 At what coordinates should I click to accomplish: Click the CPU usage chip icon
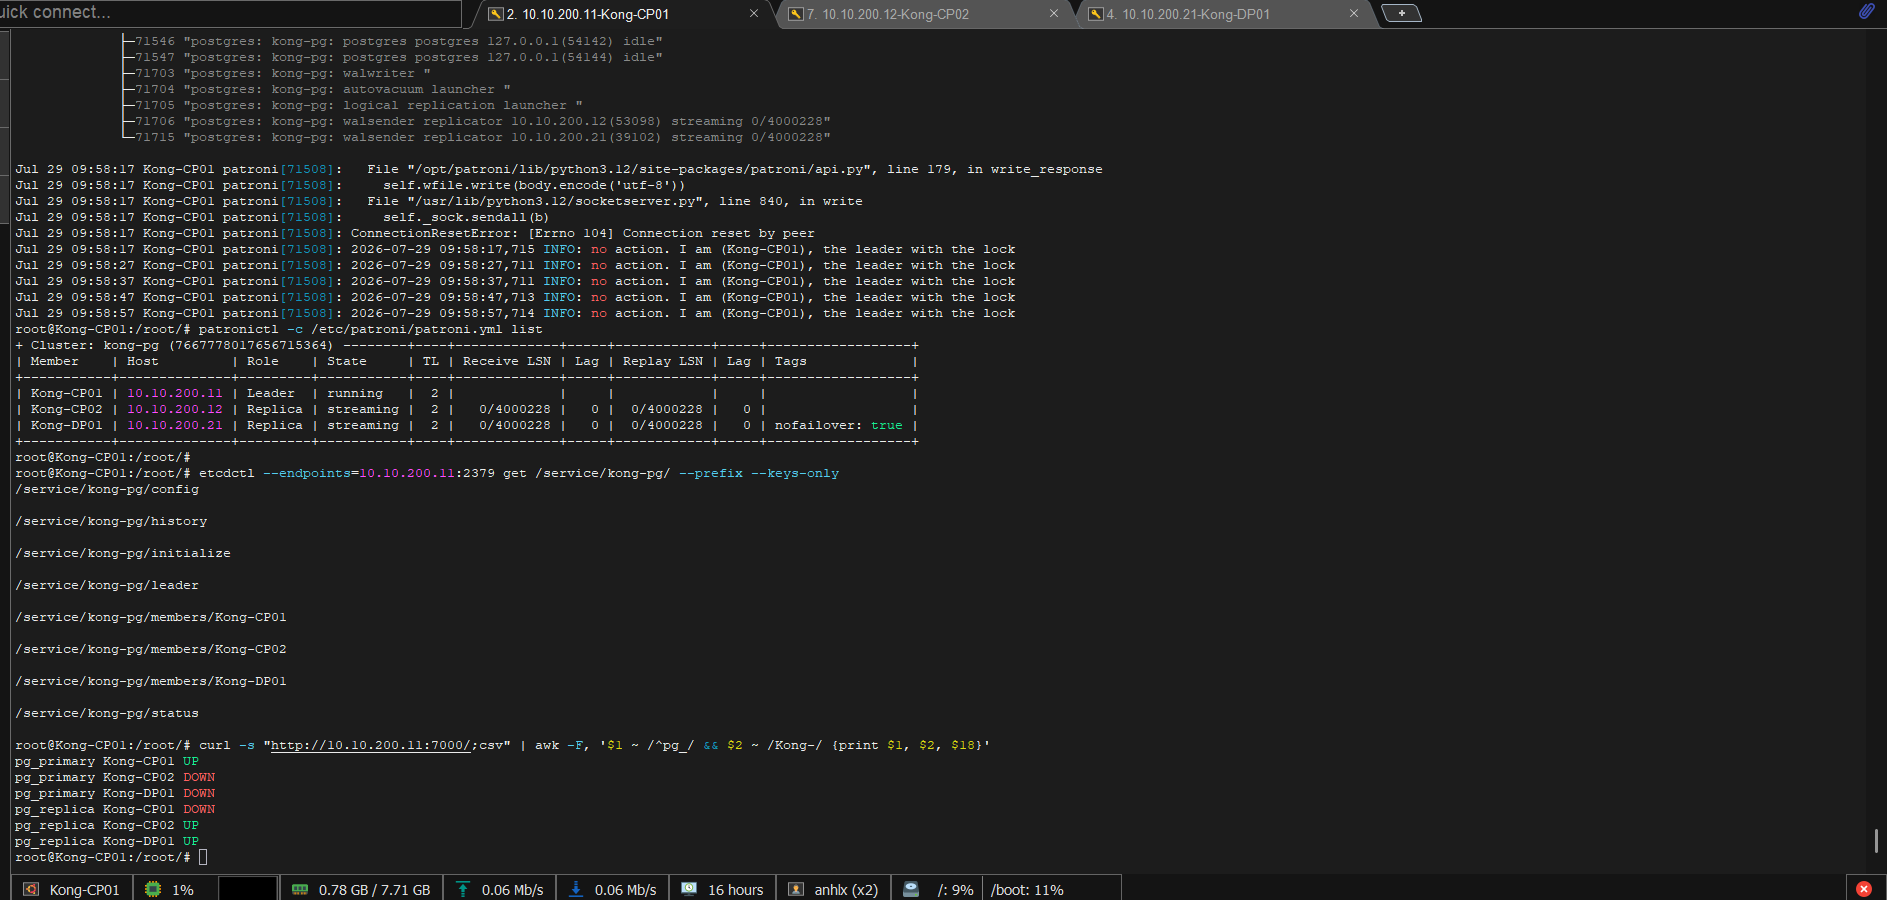tap(153, 889)
